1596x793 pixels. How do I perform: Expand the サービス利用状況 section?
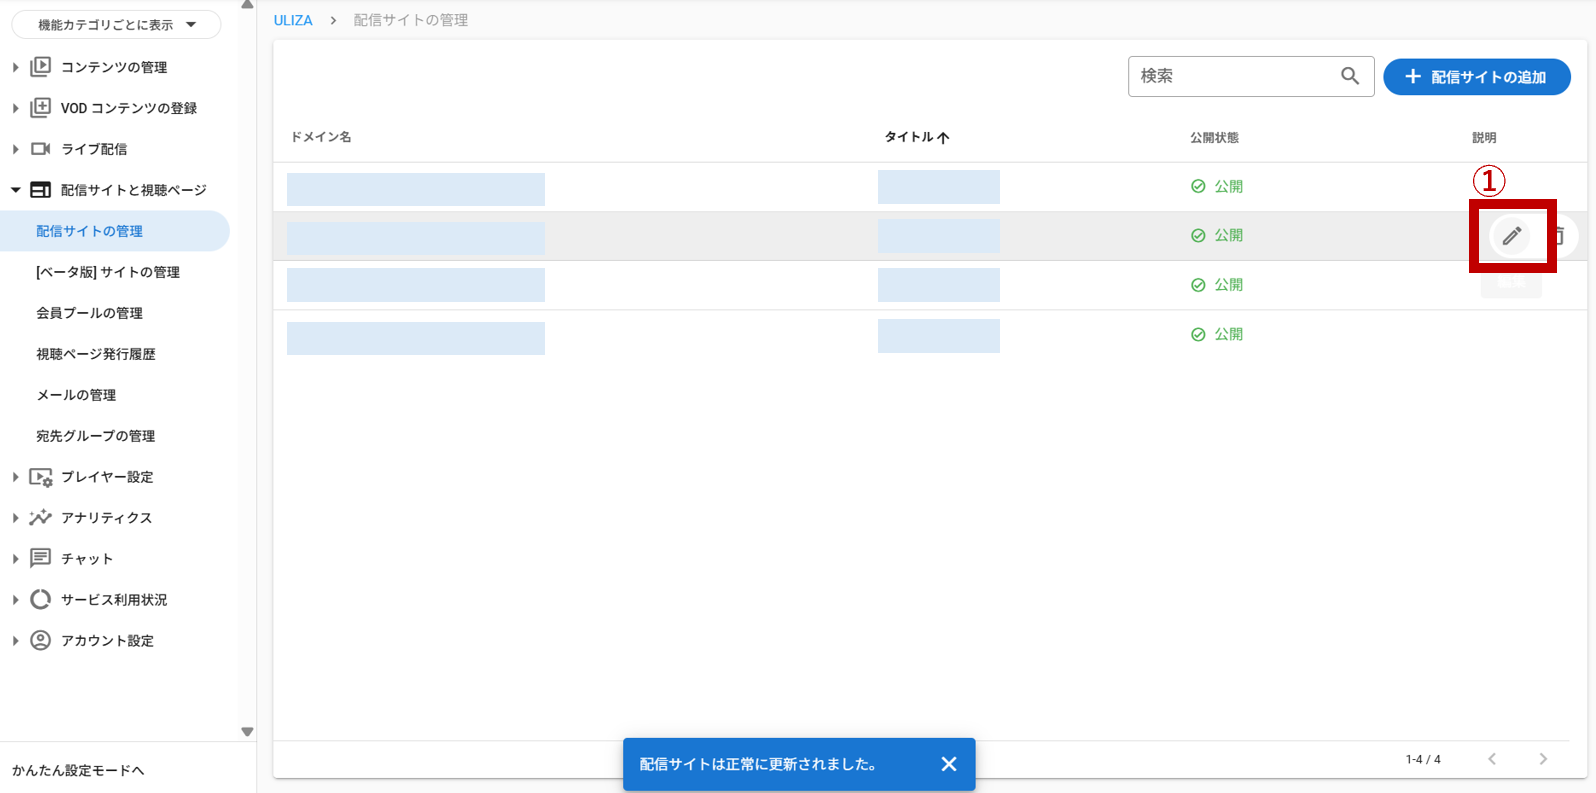(x=16, y=600)
